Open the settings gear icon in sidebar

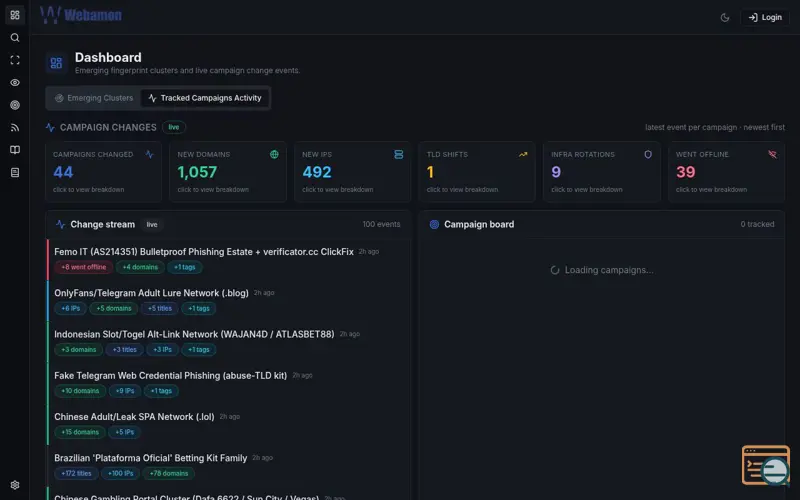tap(15, 485)
